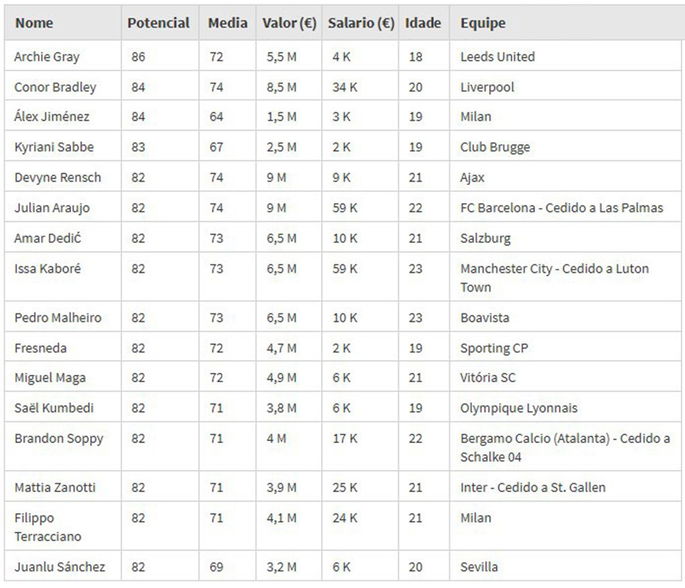Viewport: 685px width, 588px height.
Task: Click the Liverpool team cell
Action: [487, 87]
